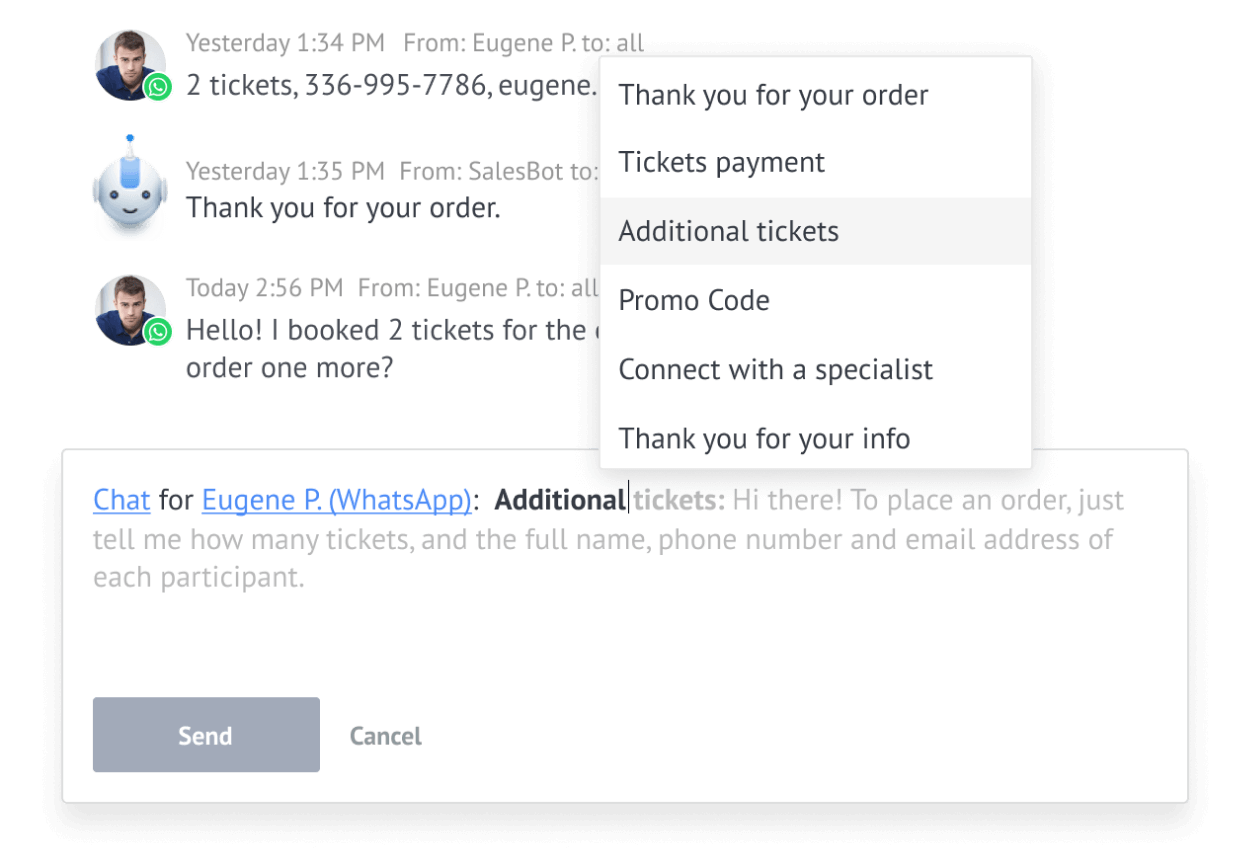
Task: Click the WhatsApp badge on the first Eugene message
Action: tap(158, 87)
